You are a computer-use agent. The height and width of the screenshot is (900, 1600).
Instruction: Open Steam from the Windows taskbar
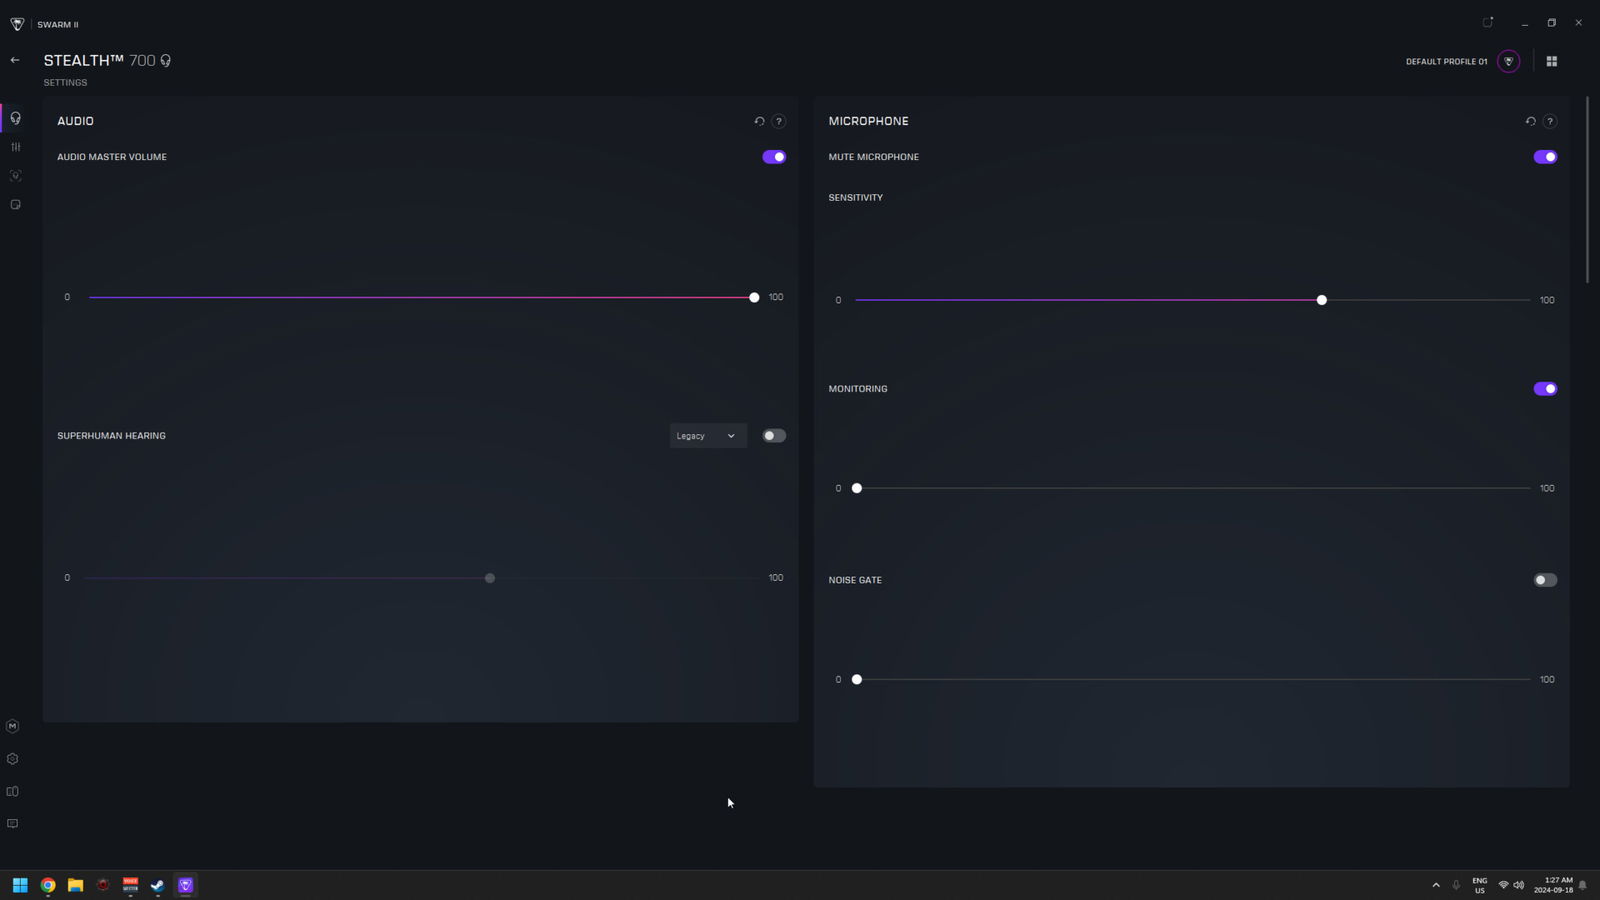[x=158, y=885]
